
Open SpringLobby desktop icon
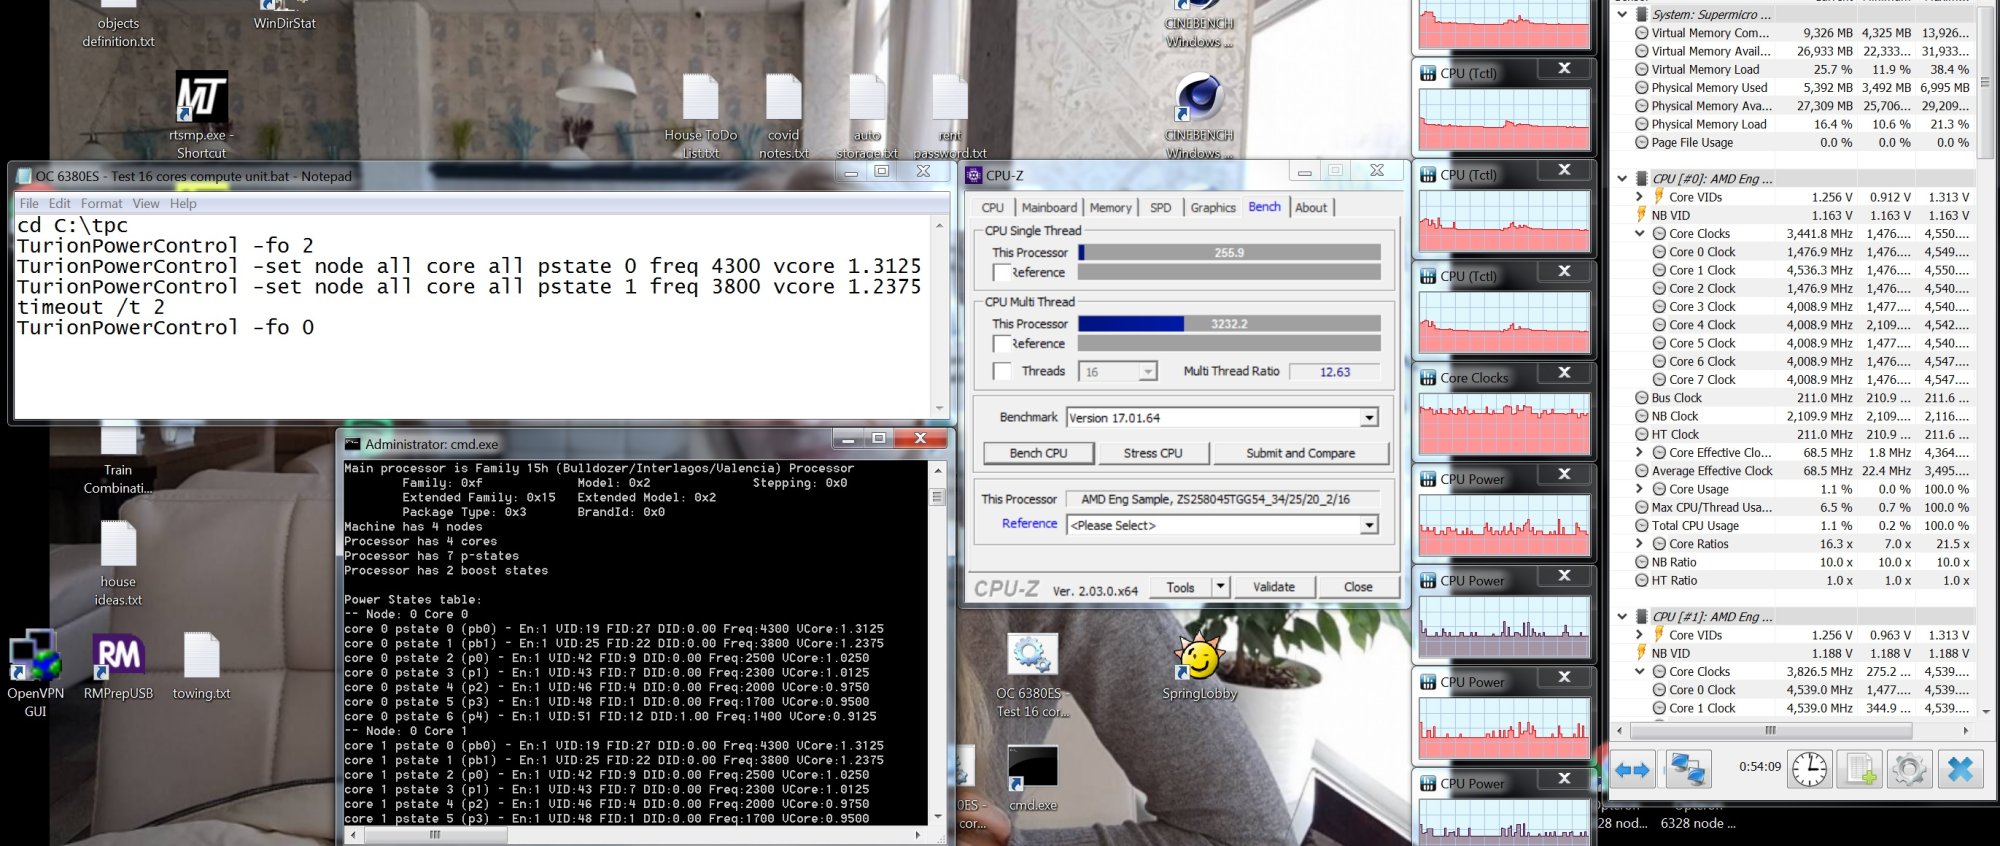1199,667
